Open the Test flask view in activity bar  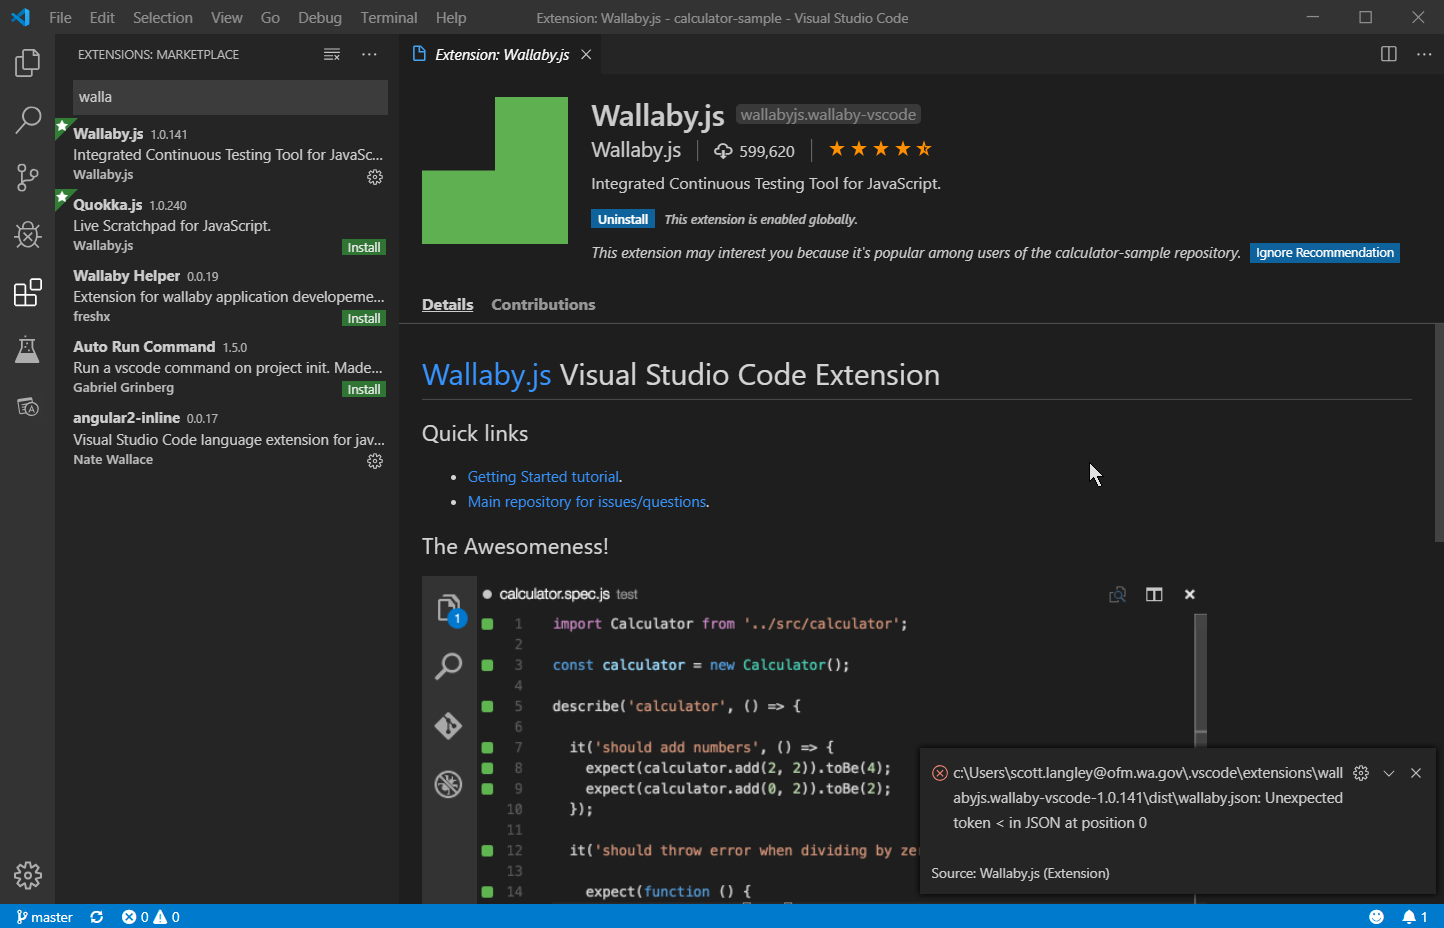tap(27, 350)
